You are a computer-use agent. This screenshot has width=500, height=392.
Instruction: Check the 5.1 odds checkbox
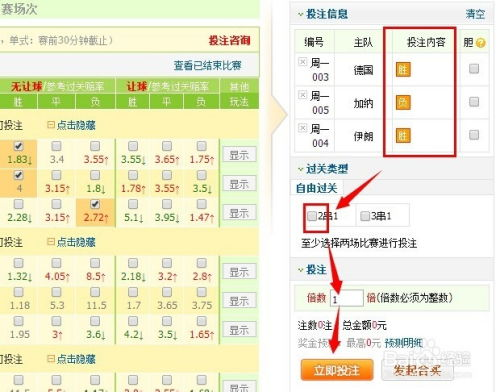[133, 204]
